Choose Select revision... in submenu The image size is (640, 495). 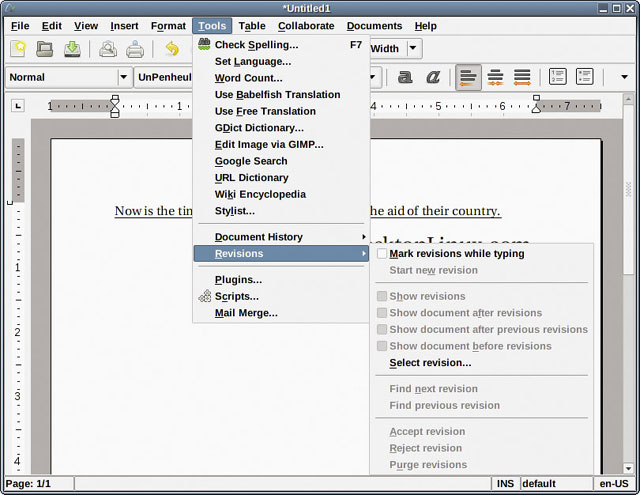coord(482,363)
